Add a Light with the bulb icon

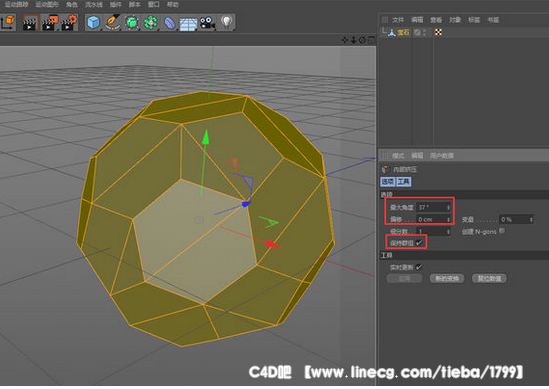coord(227,22)
